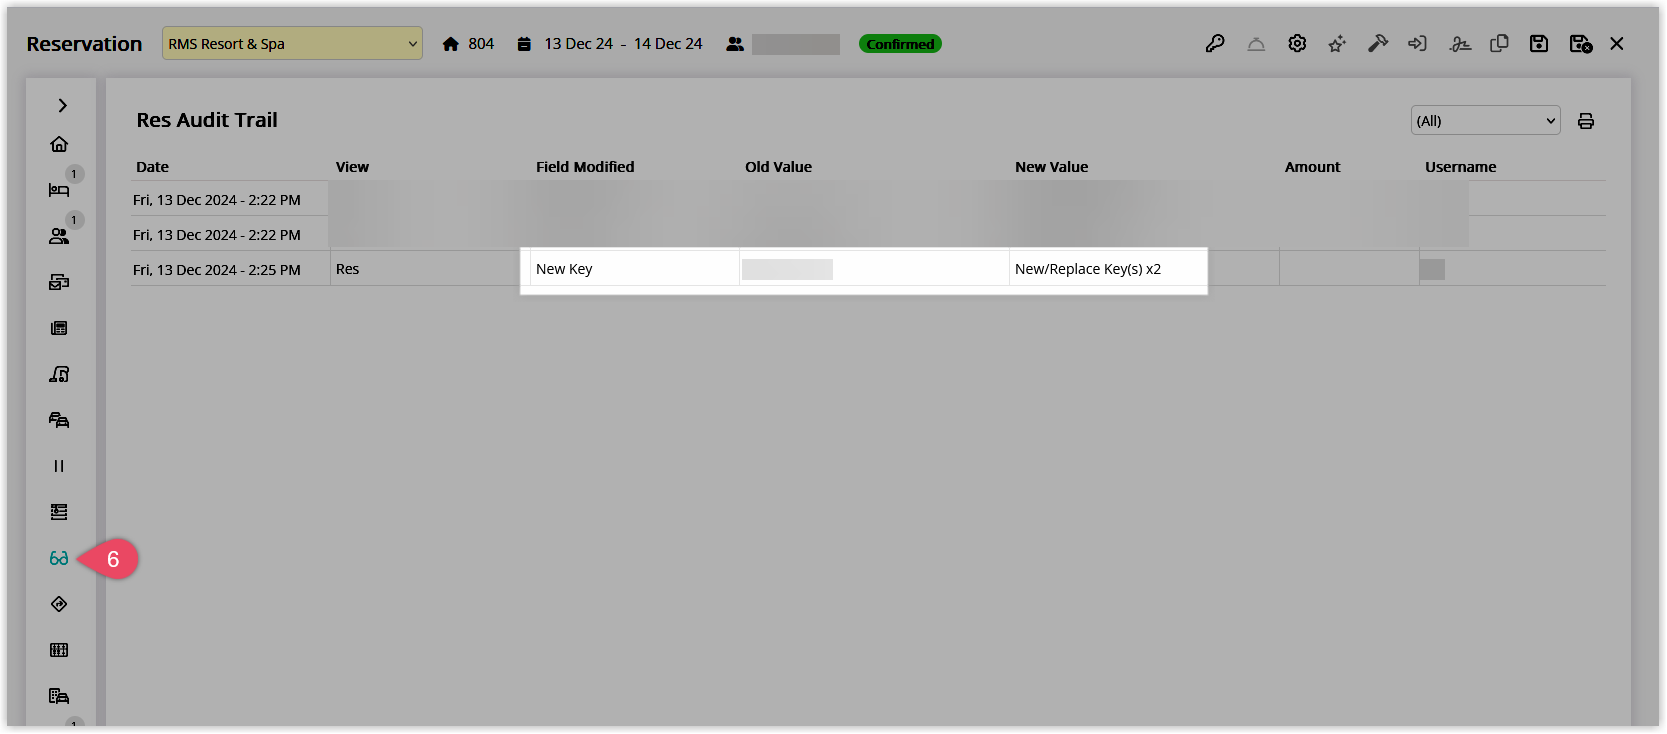
Task: Click the copy reservation icon
Action: click(x=1499, y=44)
